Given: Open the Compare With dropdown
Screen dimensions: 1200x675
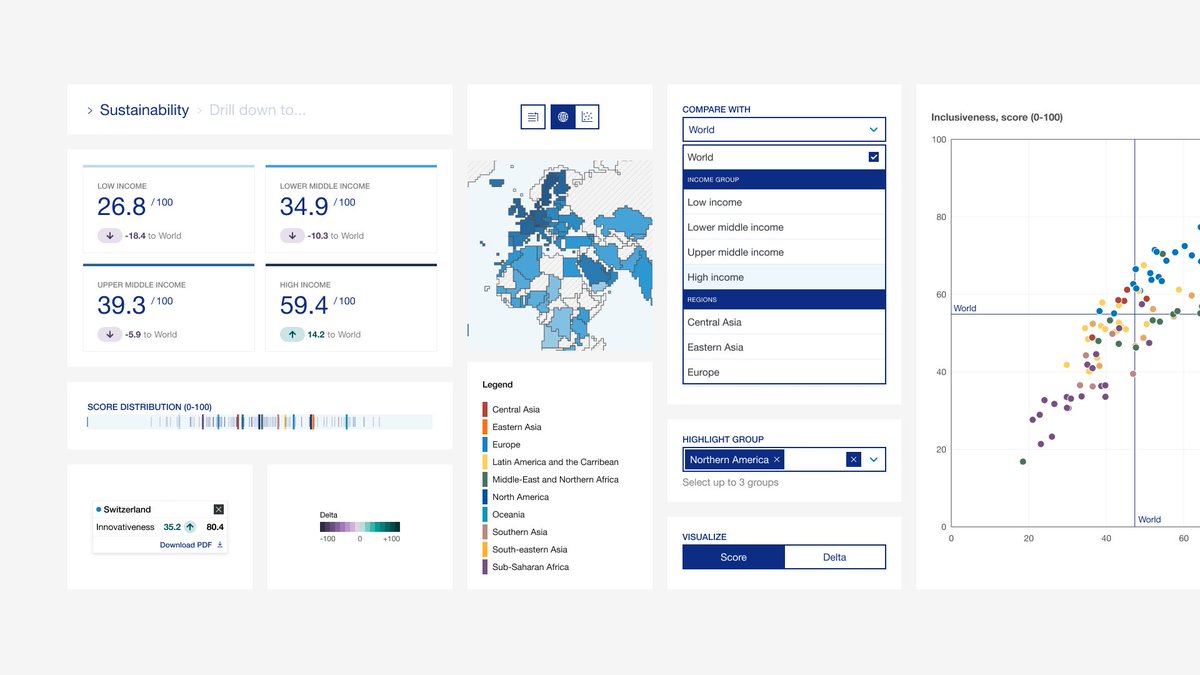Looking at the screenshot, I should click(783, 129).
